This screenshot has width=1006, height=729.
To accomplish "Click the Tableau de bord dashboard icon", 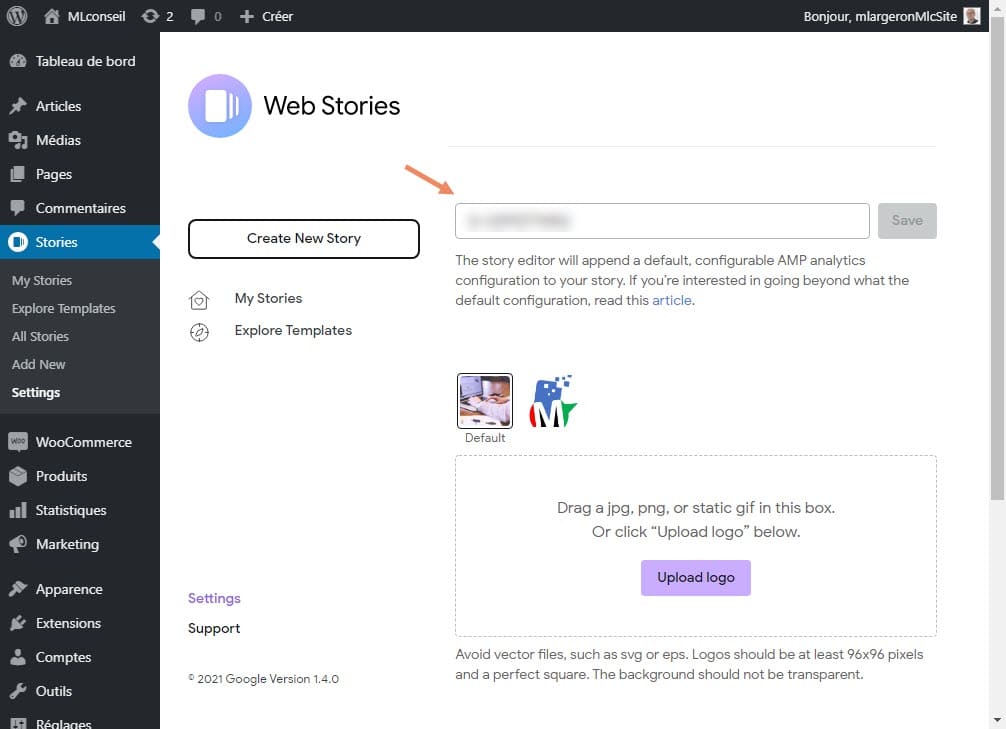I will [18, 61].
